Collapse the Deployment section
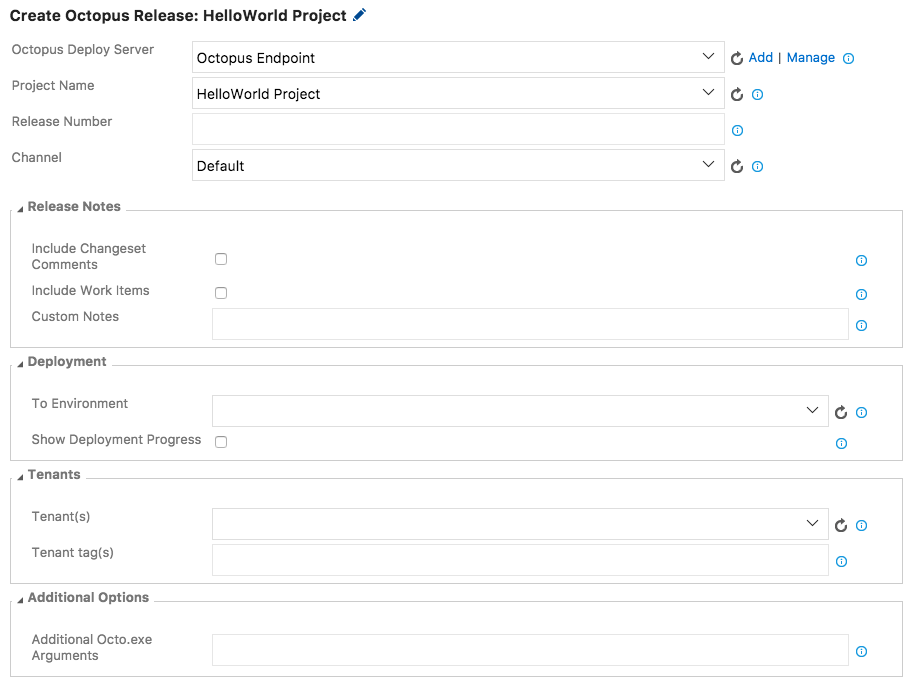909x682 pixels. point(20,364)
